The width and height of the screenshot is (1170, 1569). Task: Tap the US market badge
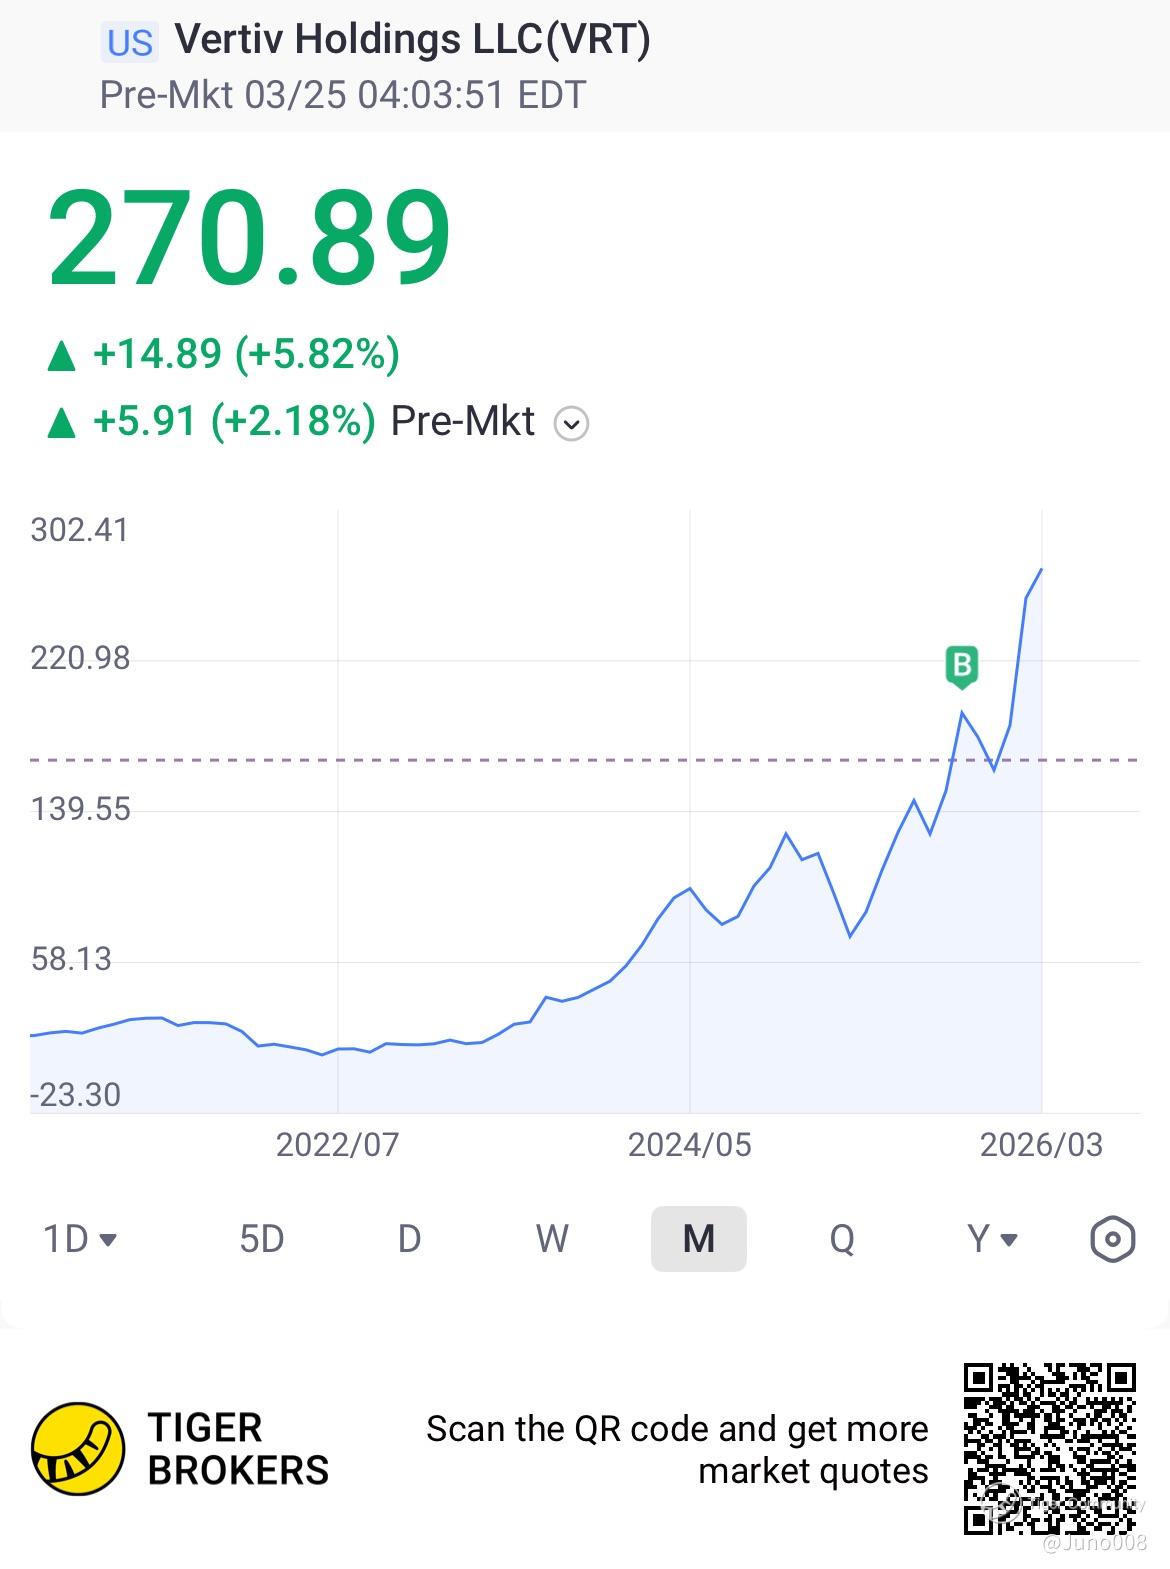[130, 43]
